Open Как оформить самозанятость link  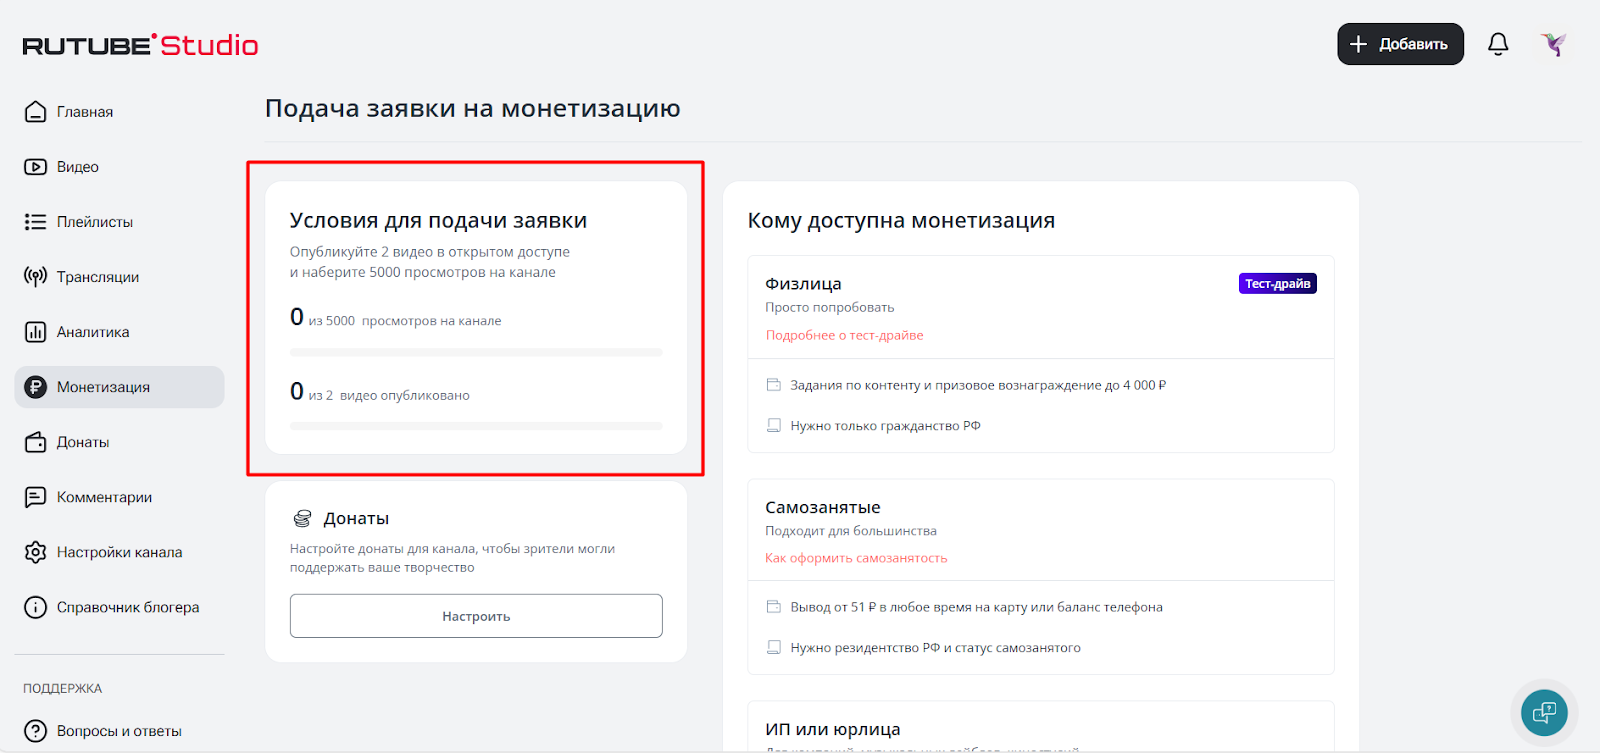tap(856, 558)
